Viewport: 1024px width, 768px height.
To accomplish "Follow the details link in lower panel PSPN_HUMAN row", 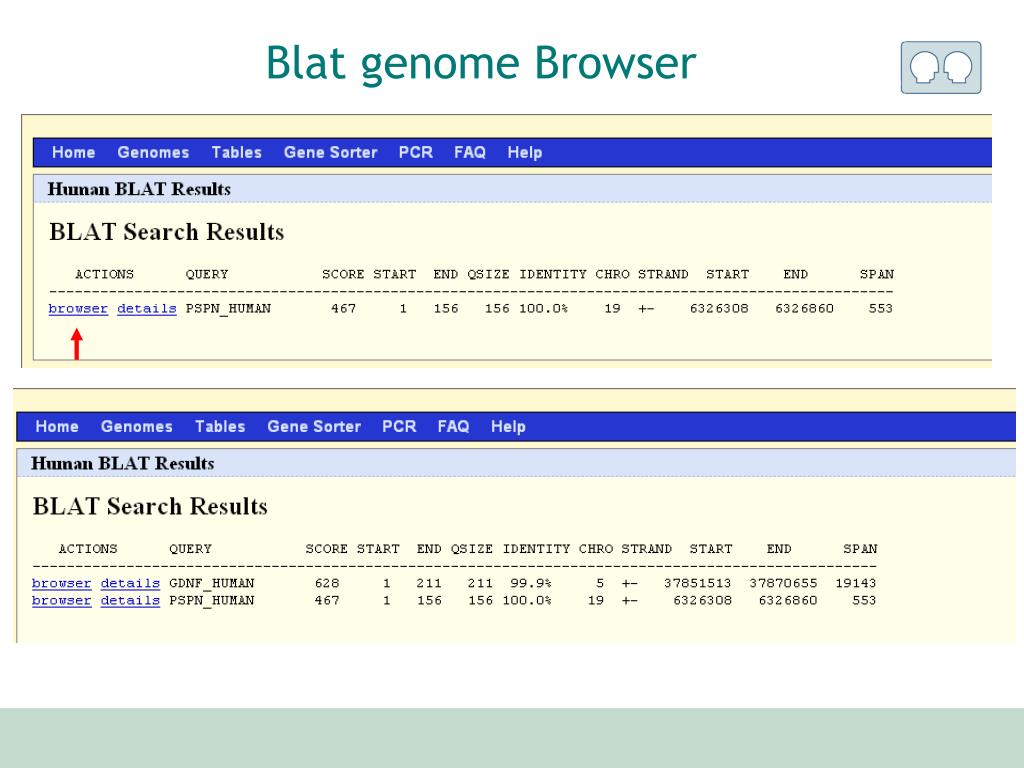I will click(x=131, y=600).
